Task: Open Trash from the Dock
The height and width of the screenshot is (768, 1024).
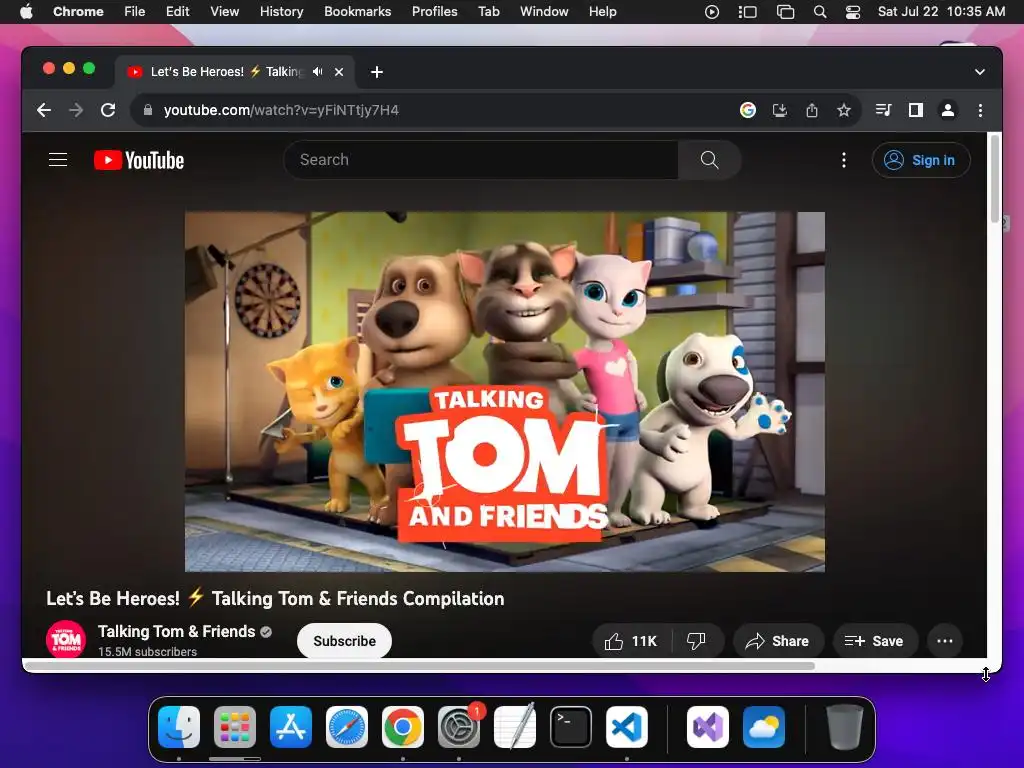Action: pyautogui.click(x=844, y=727)
